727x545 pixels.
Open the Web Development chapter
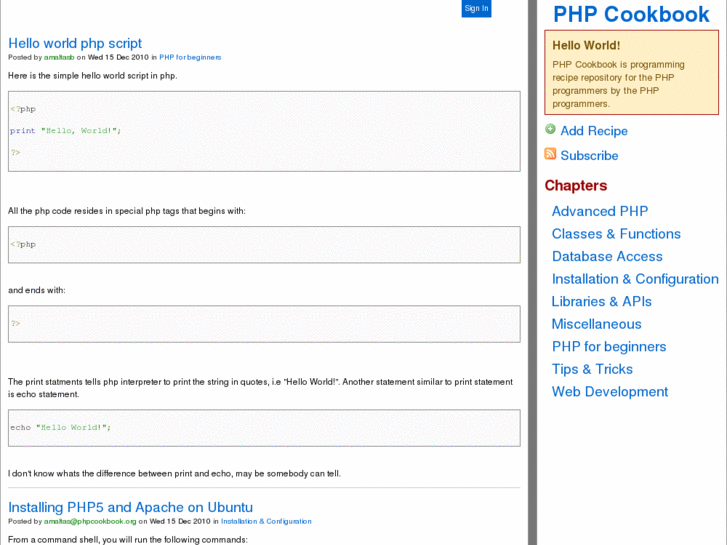610,392
